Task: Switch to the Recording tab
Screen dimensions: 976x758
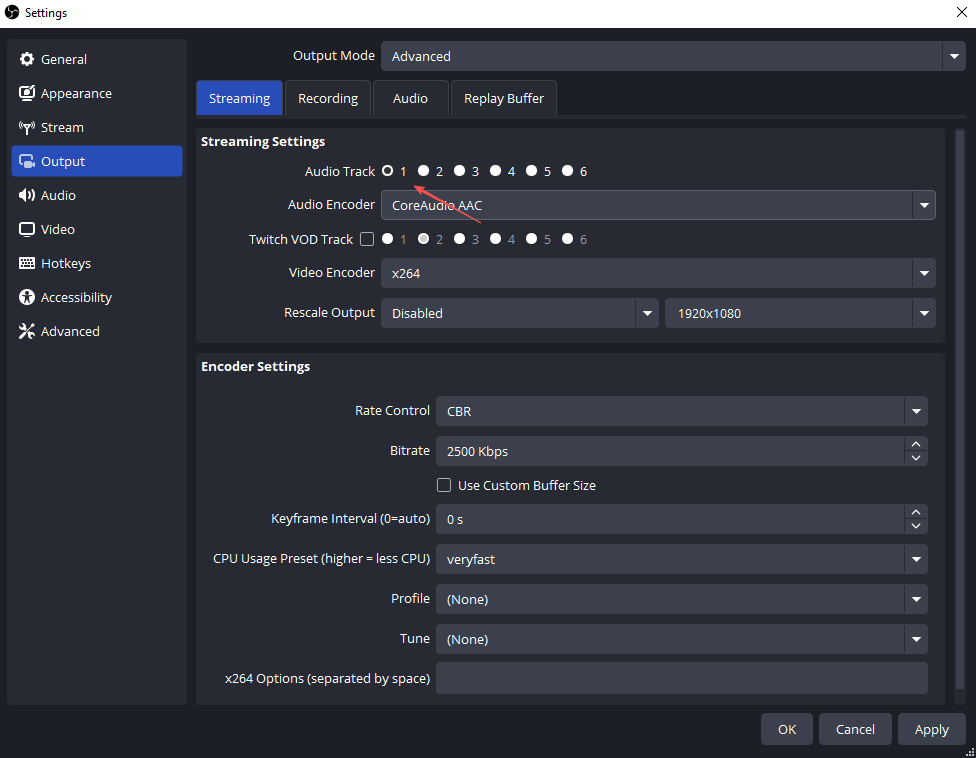Action: pyautogui.click(x=328, y=98)
